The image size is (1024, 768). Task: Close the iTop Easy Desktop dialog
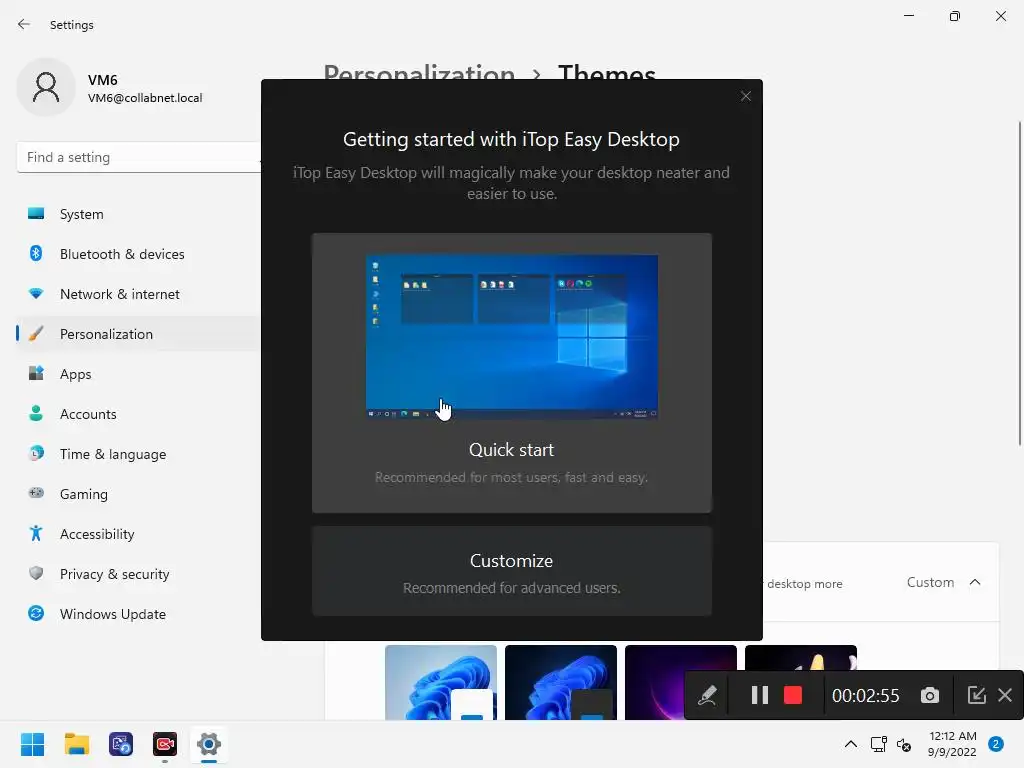pos(746,97)
